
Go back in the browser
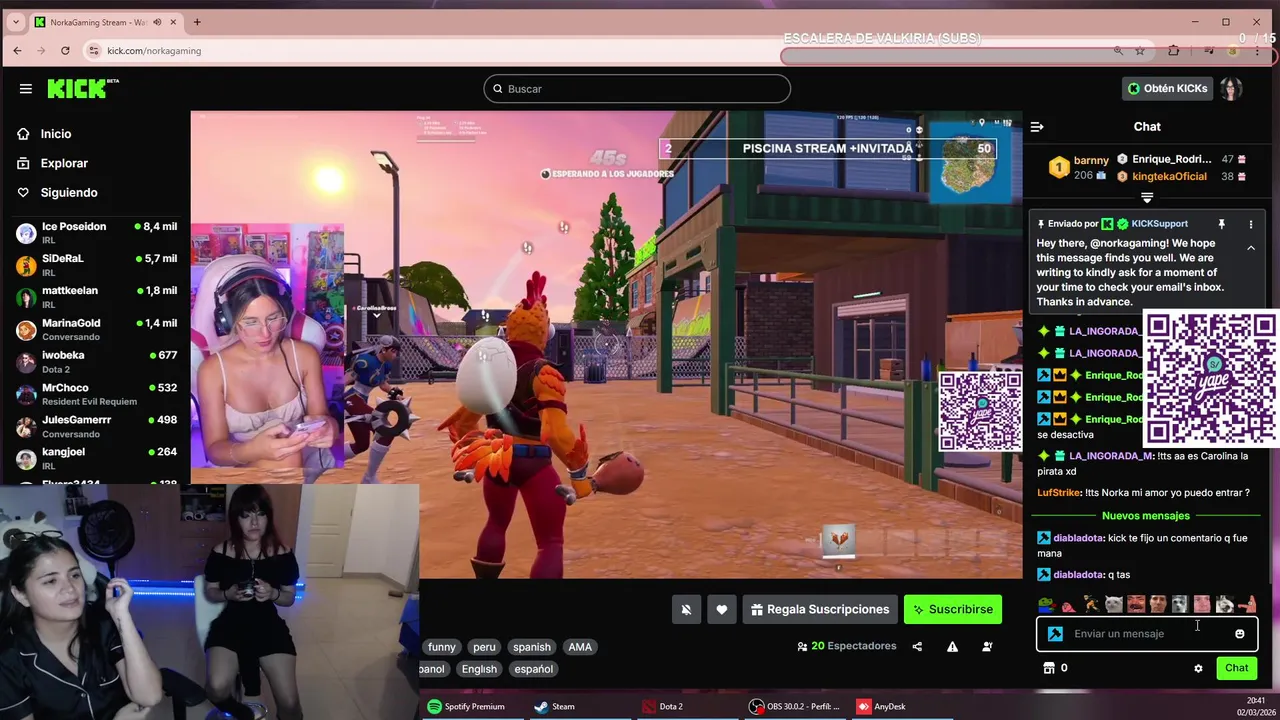17,51
